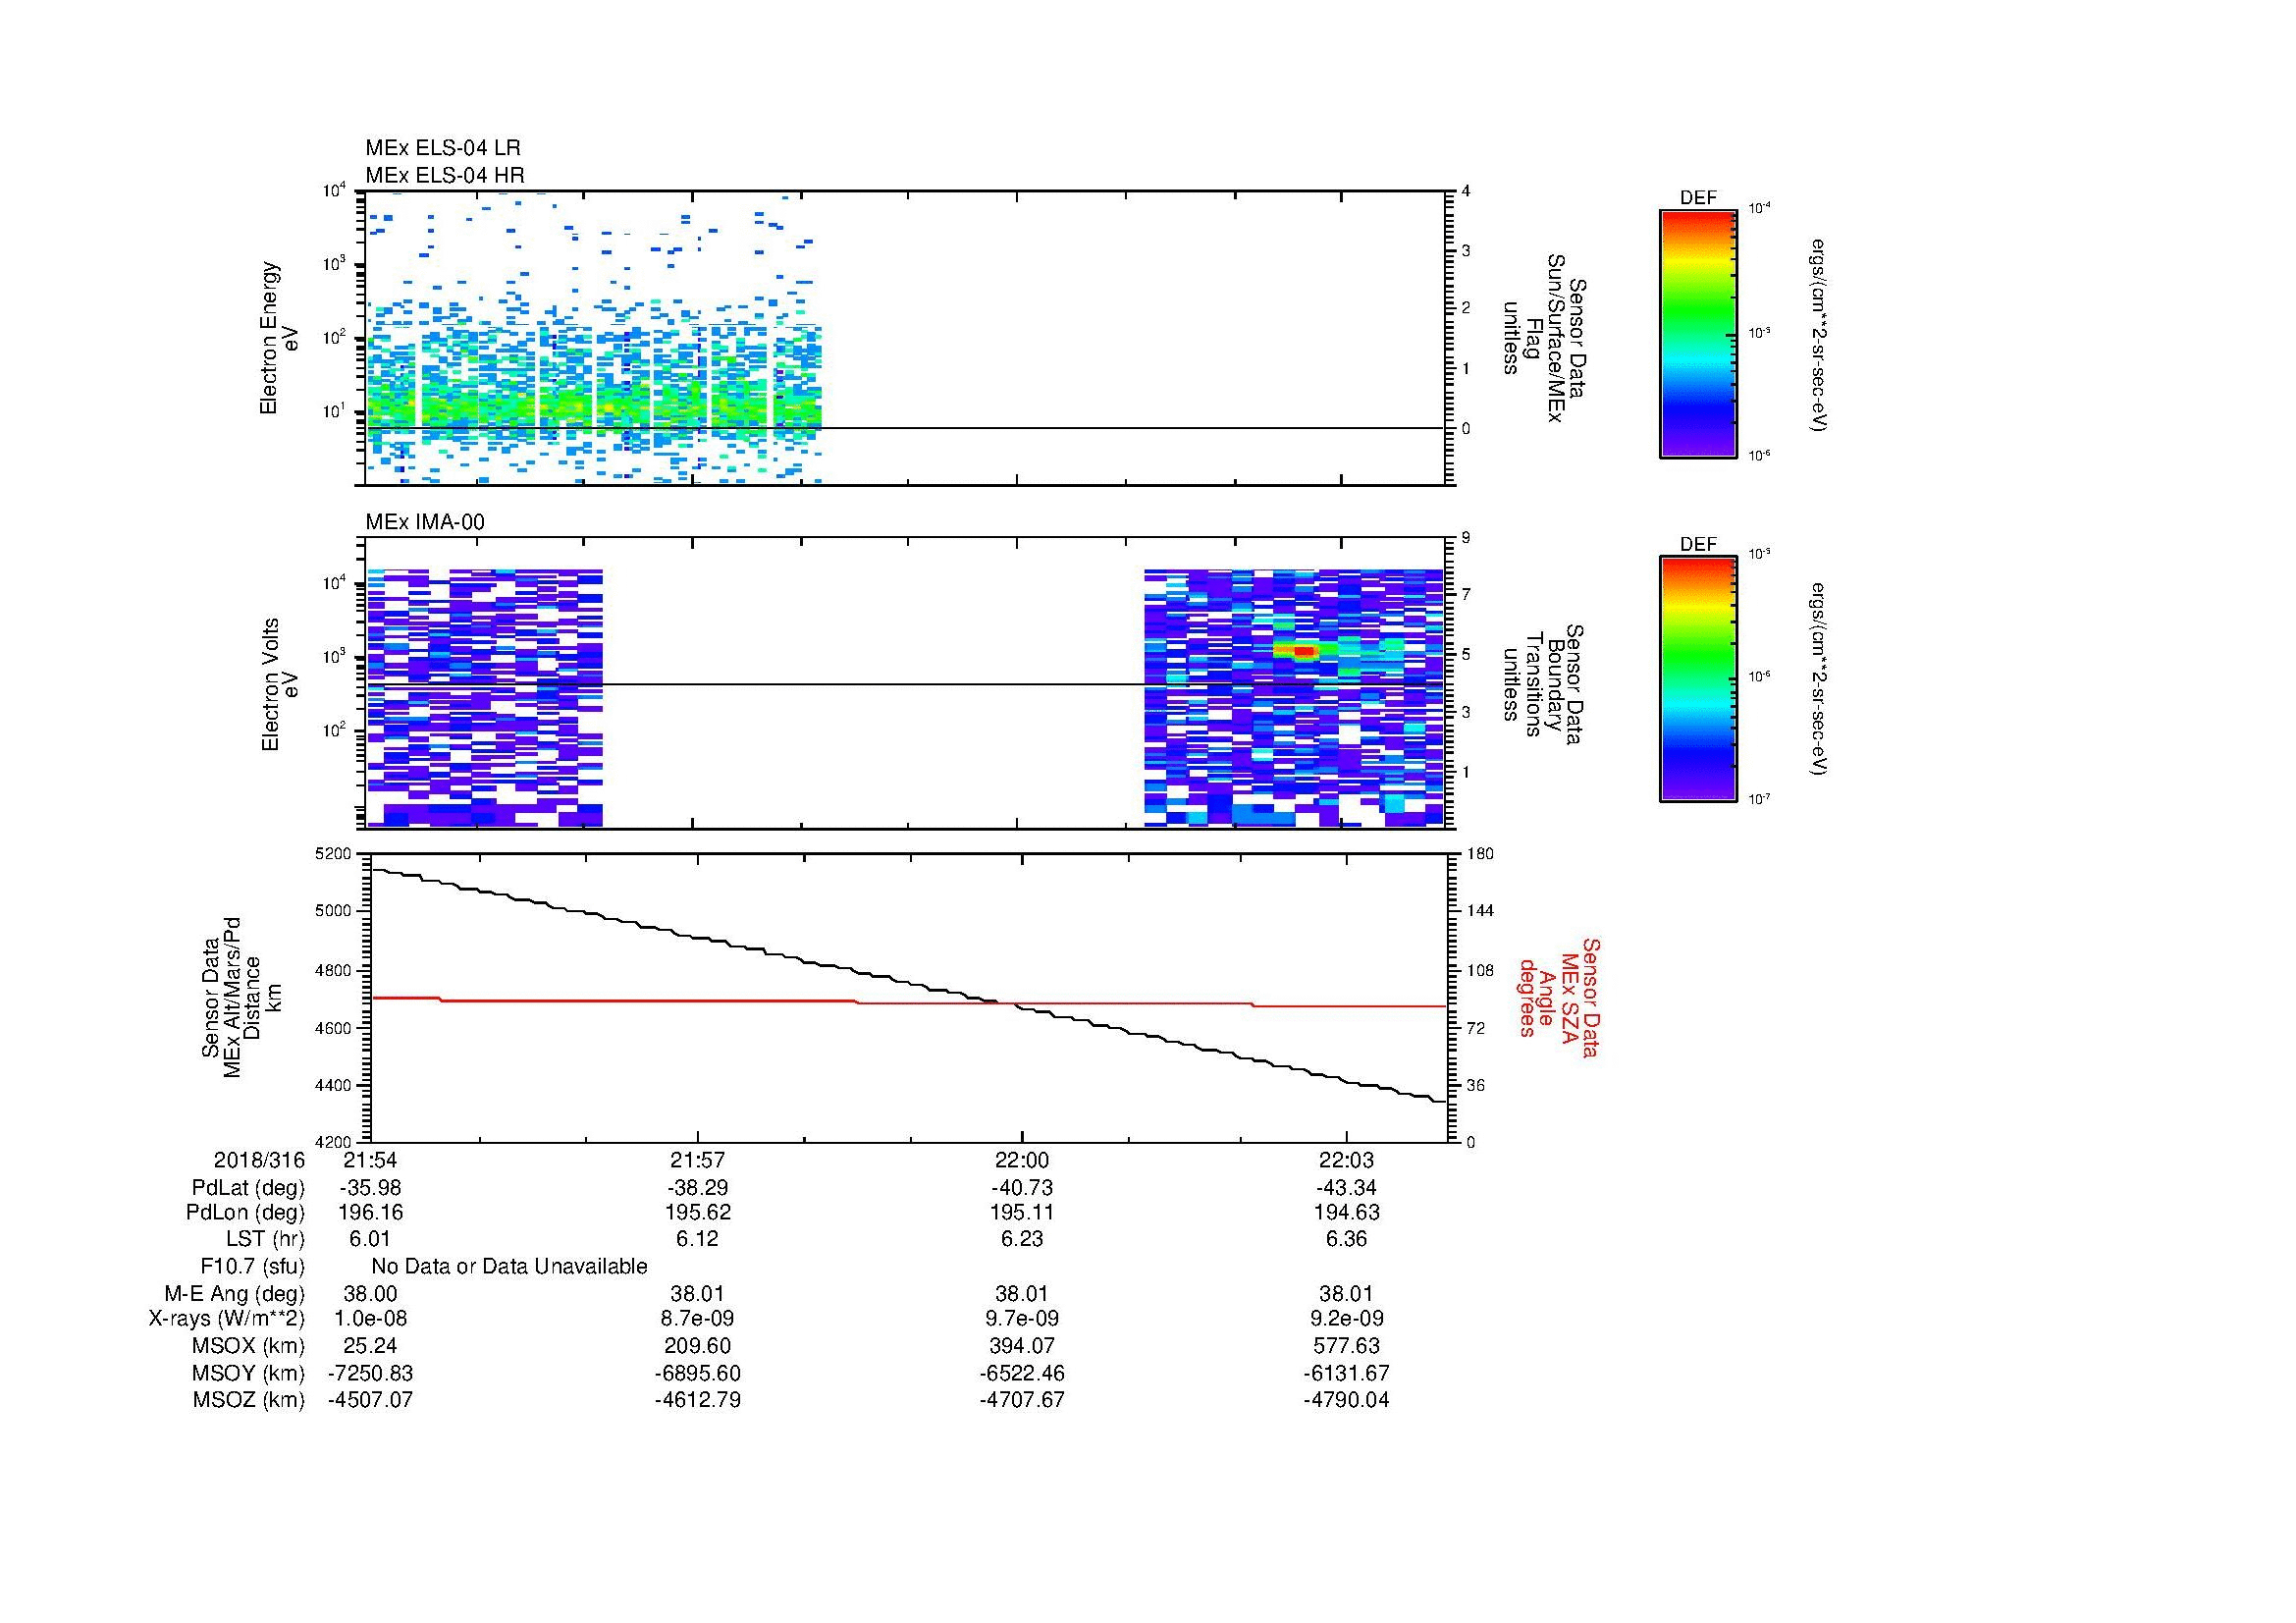The height and width of the screenshot is (1623, 2296).
Task: Click PdLat value '-38.29'
Action: 697,1188
